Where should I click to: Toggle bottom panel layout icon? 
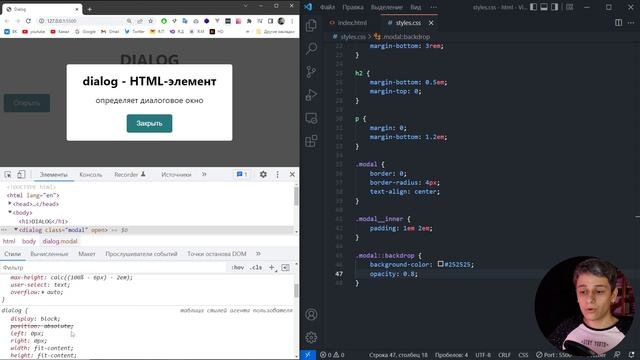tap(544, 7)
